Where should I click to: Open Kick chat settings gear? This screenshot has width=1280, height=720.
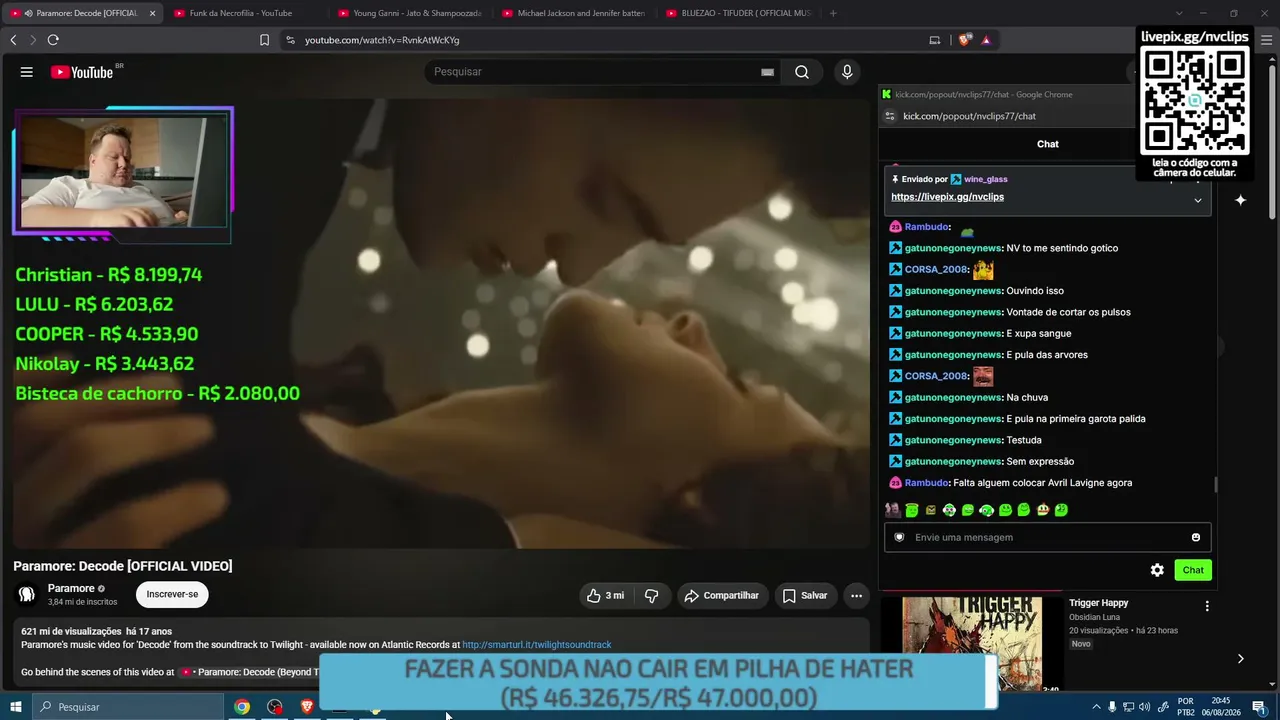[1157, 570]
